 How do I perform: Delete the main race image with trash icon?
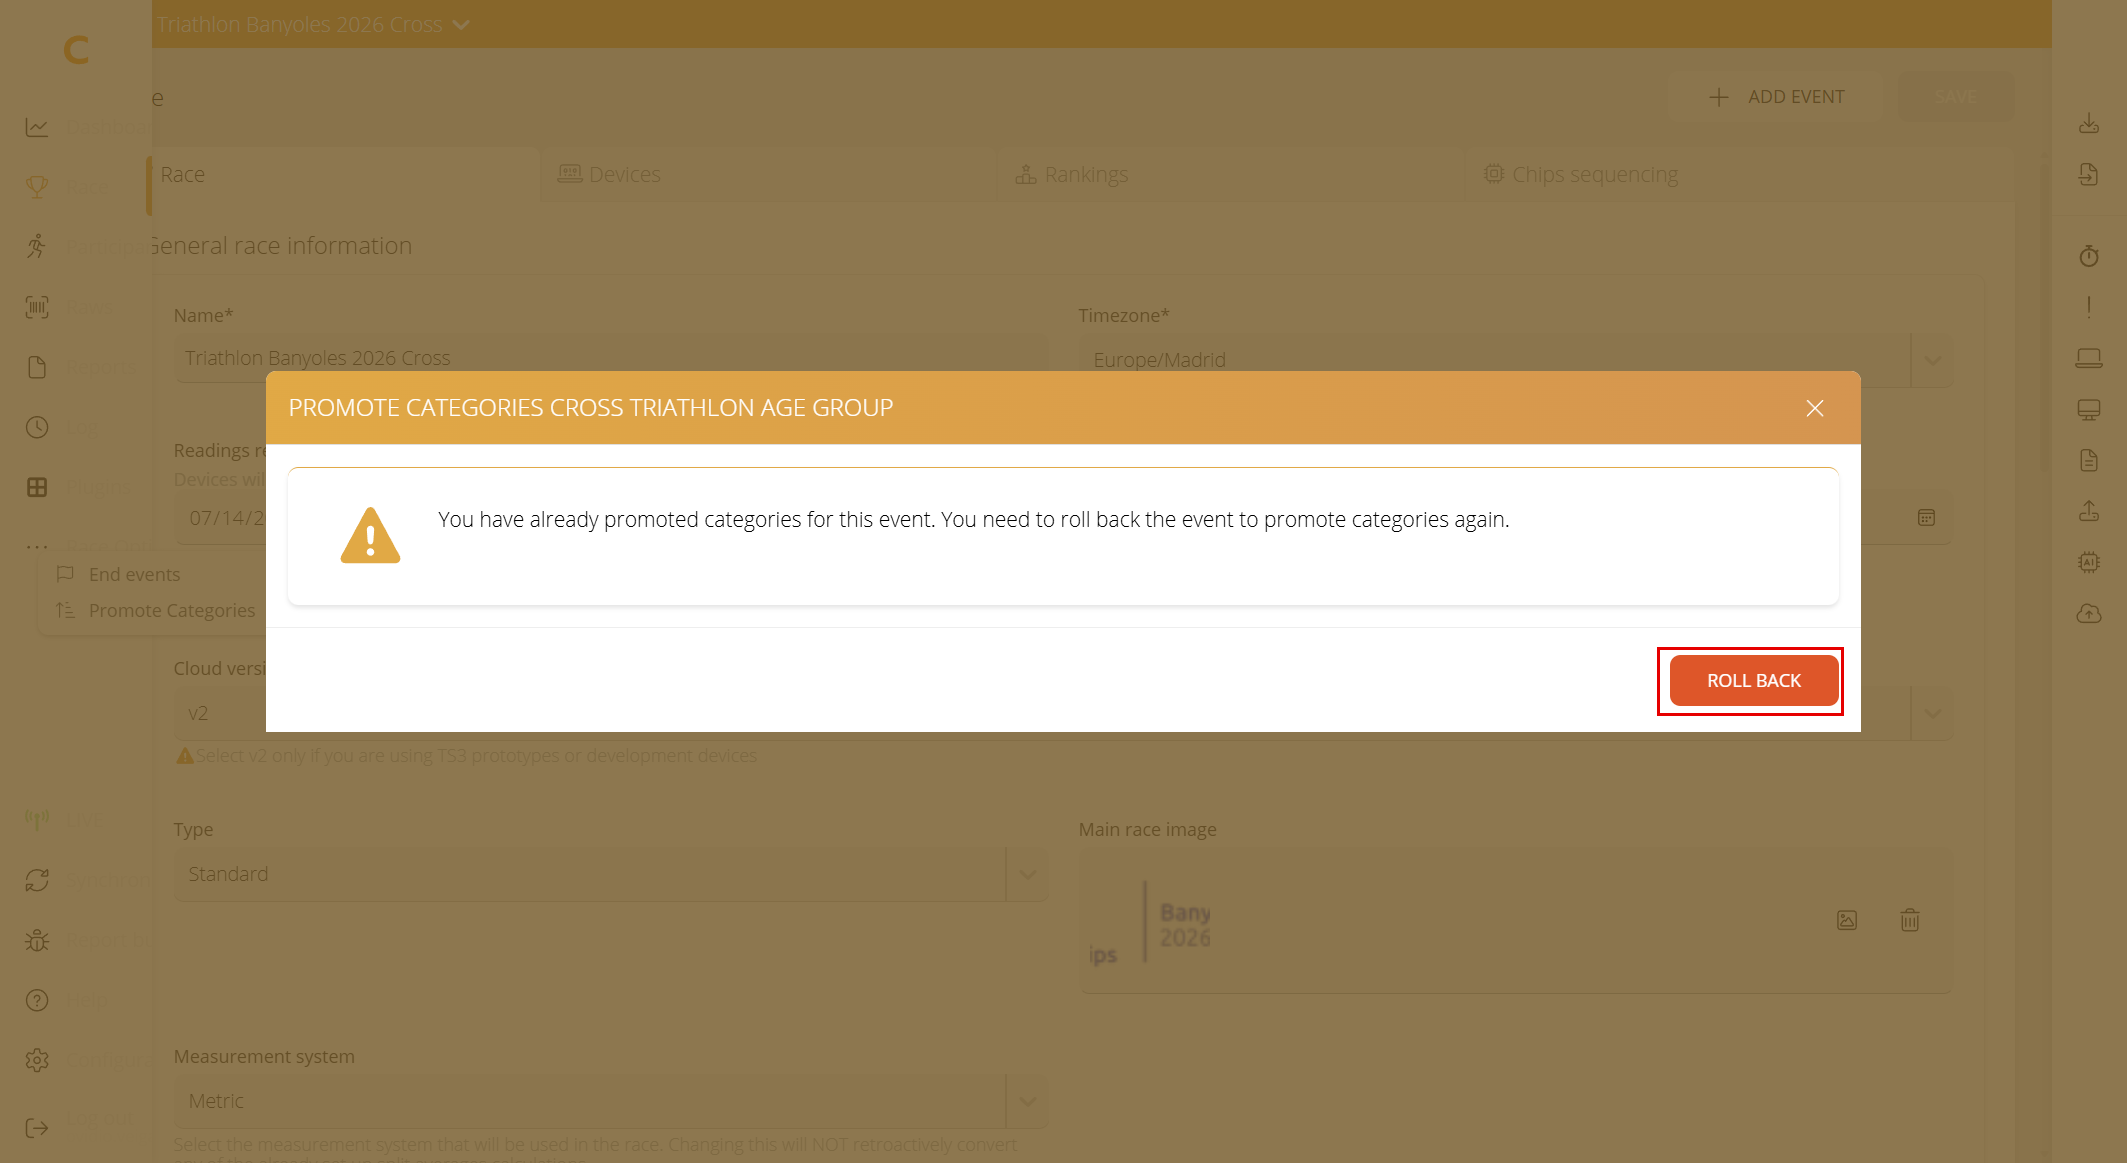(x=1910, y=920)
